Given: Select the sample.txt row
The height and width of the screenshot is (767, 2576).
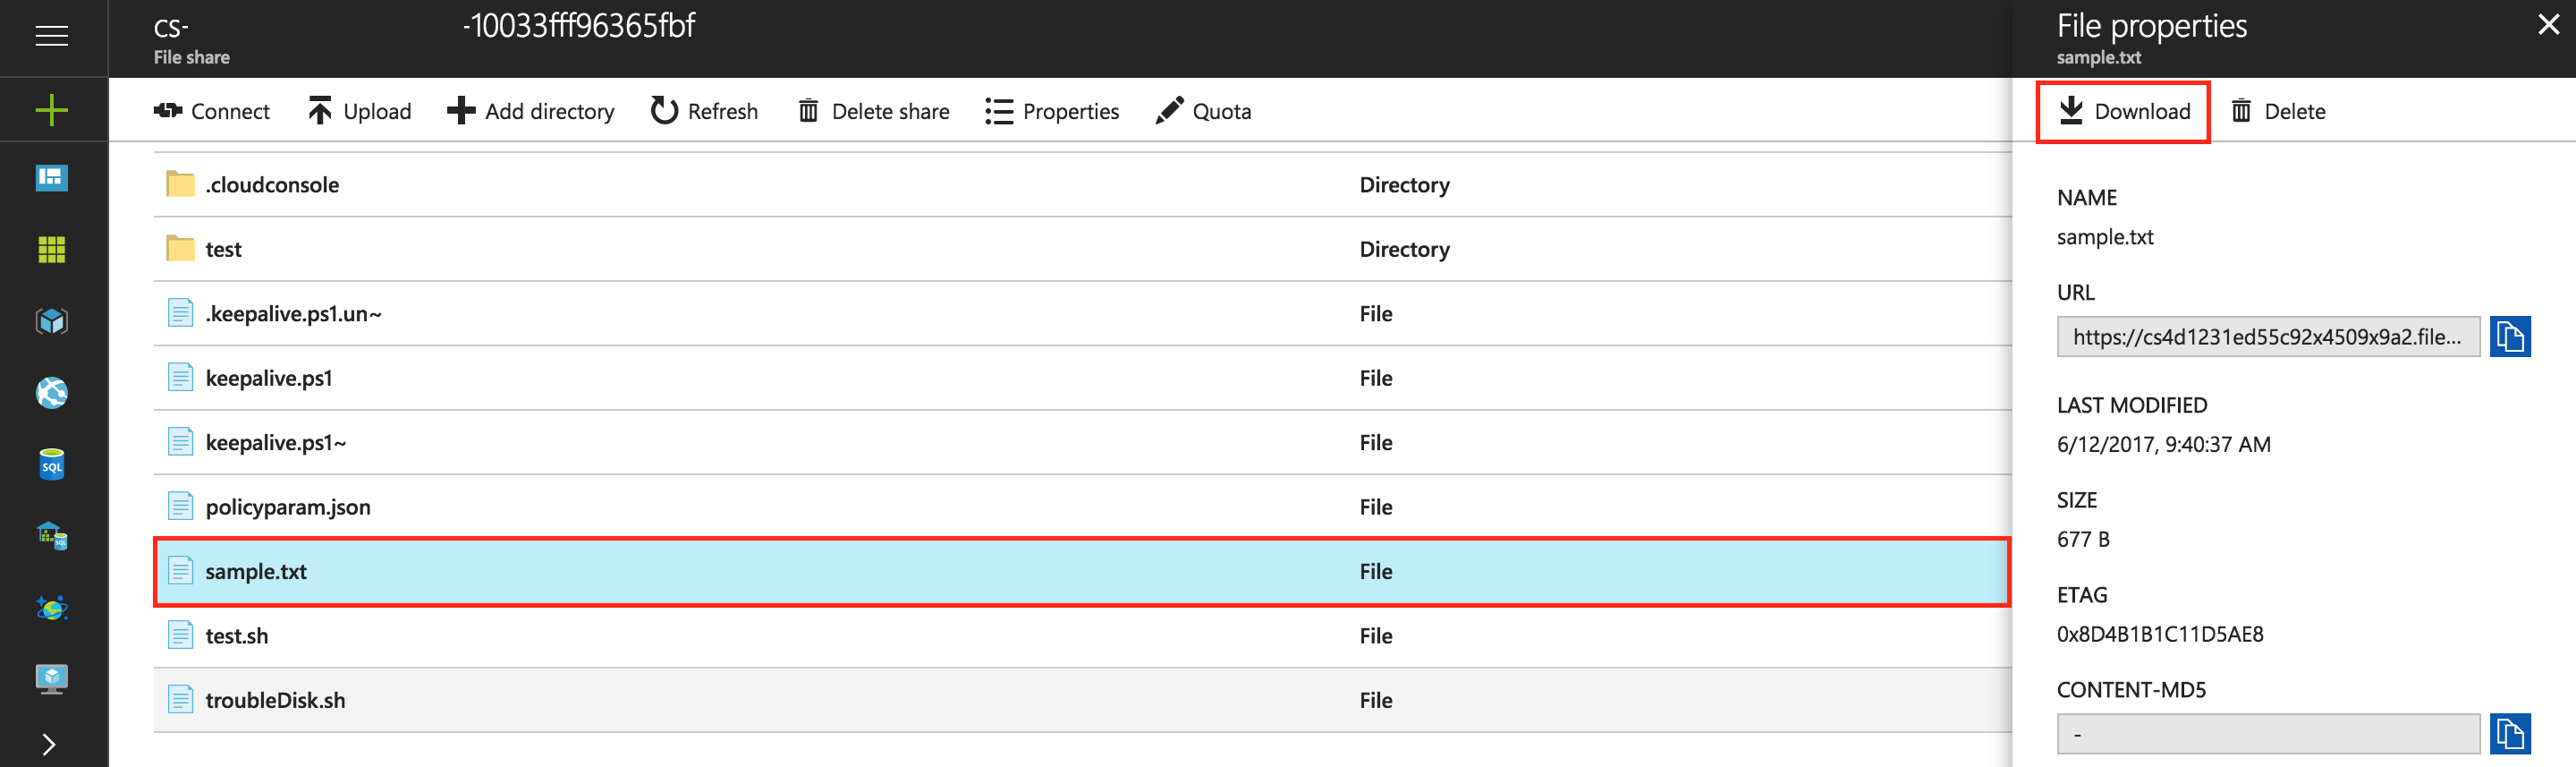Looking at the screenshot, I should pyautogui.click(x=1082, y=571).
